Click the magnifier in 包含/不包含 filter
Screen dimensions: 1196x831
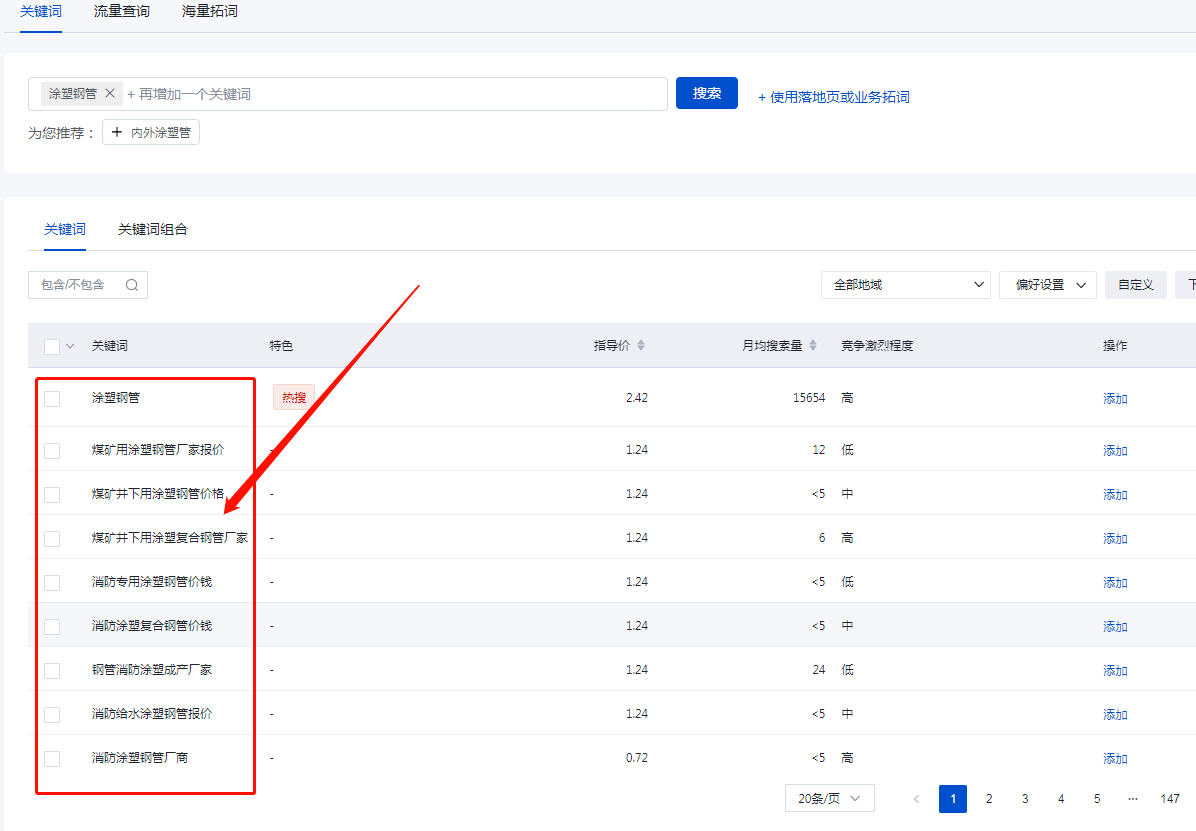[x=132, y=285]
